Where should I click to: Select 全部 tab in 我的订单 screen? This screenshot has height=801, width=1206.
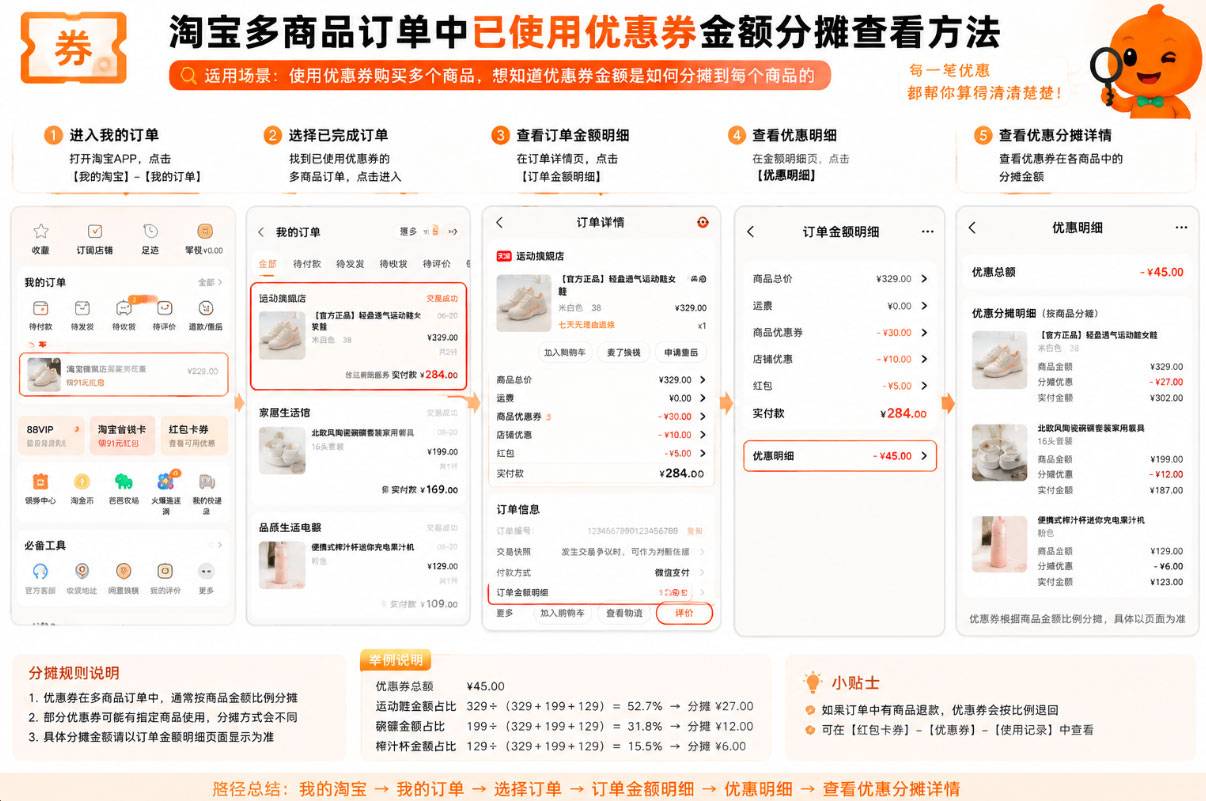click(267, 264)
